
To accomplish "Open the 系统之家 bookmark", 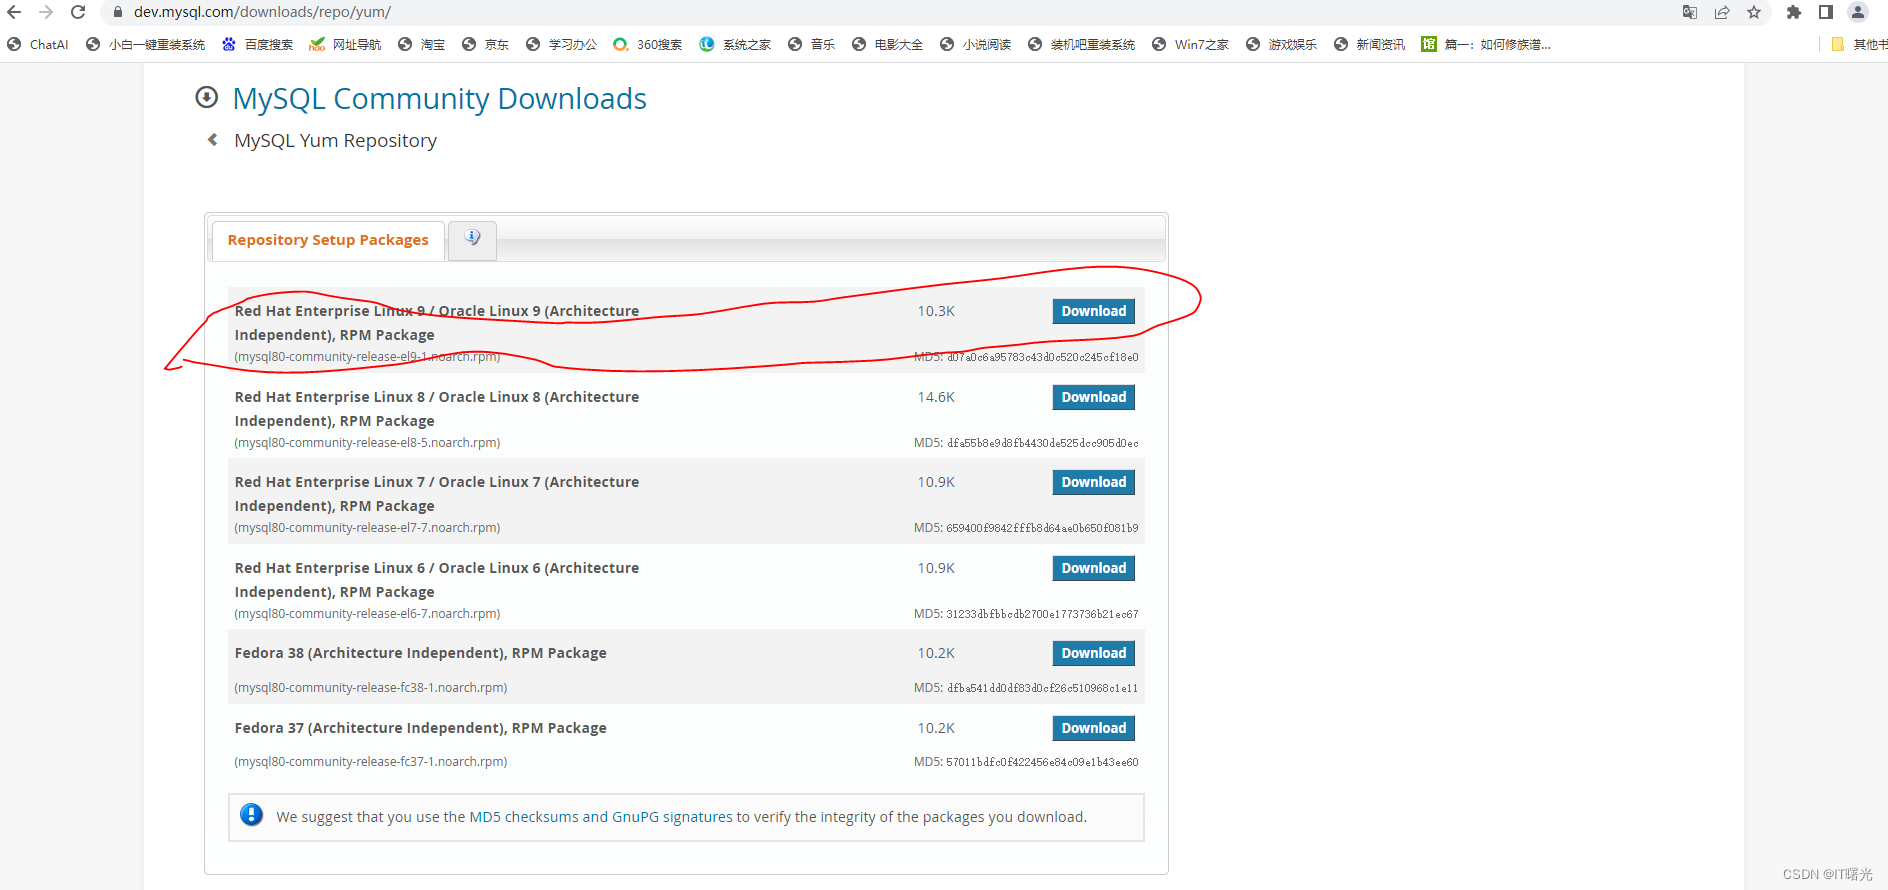I will click(736, 44).
